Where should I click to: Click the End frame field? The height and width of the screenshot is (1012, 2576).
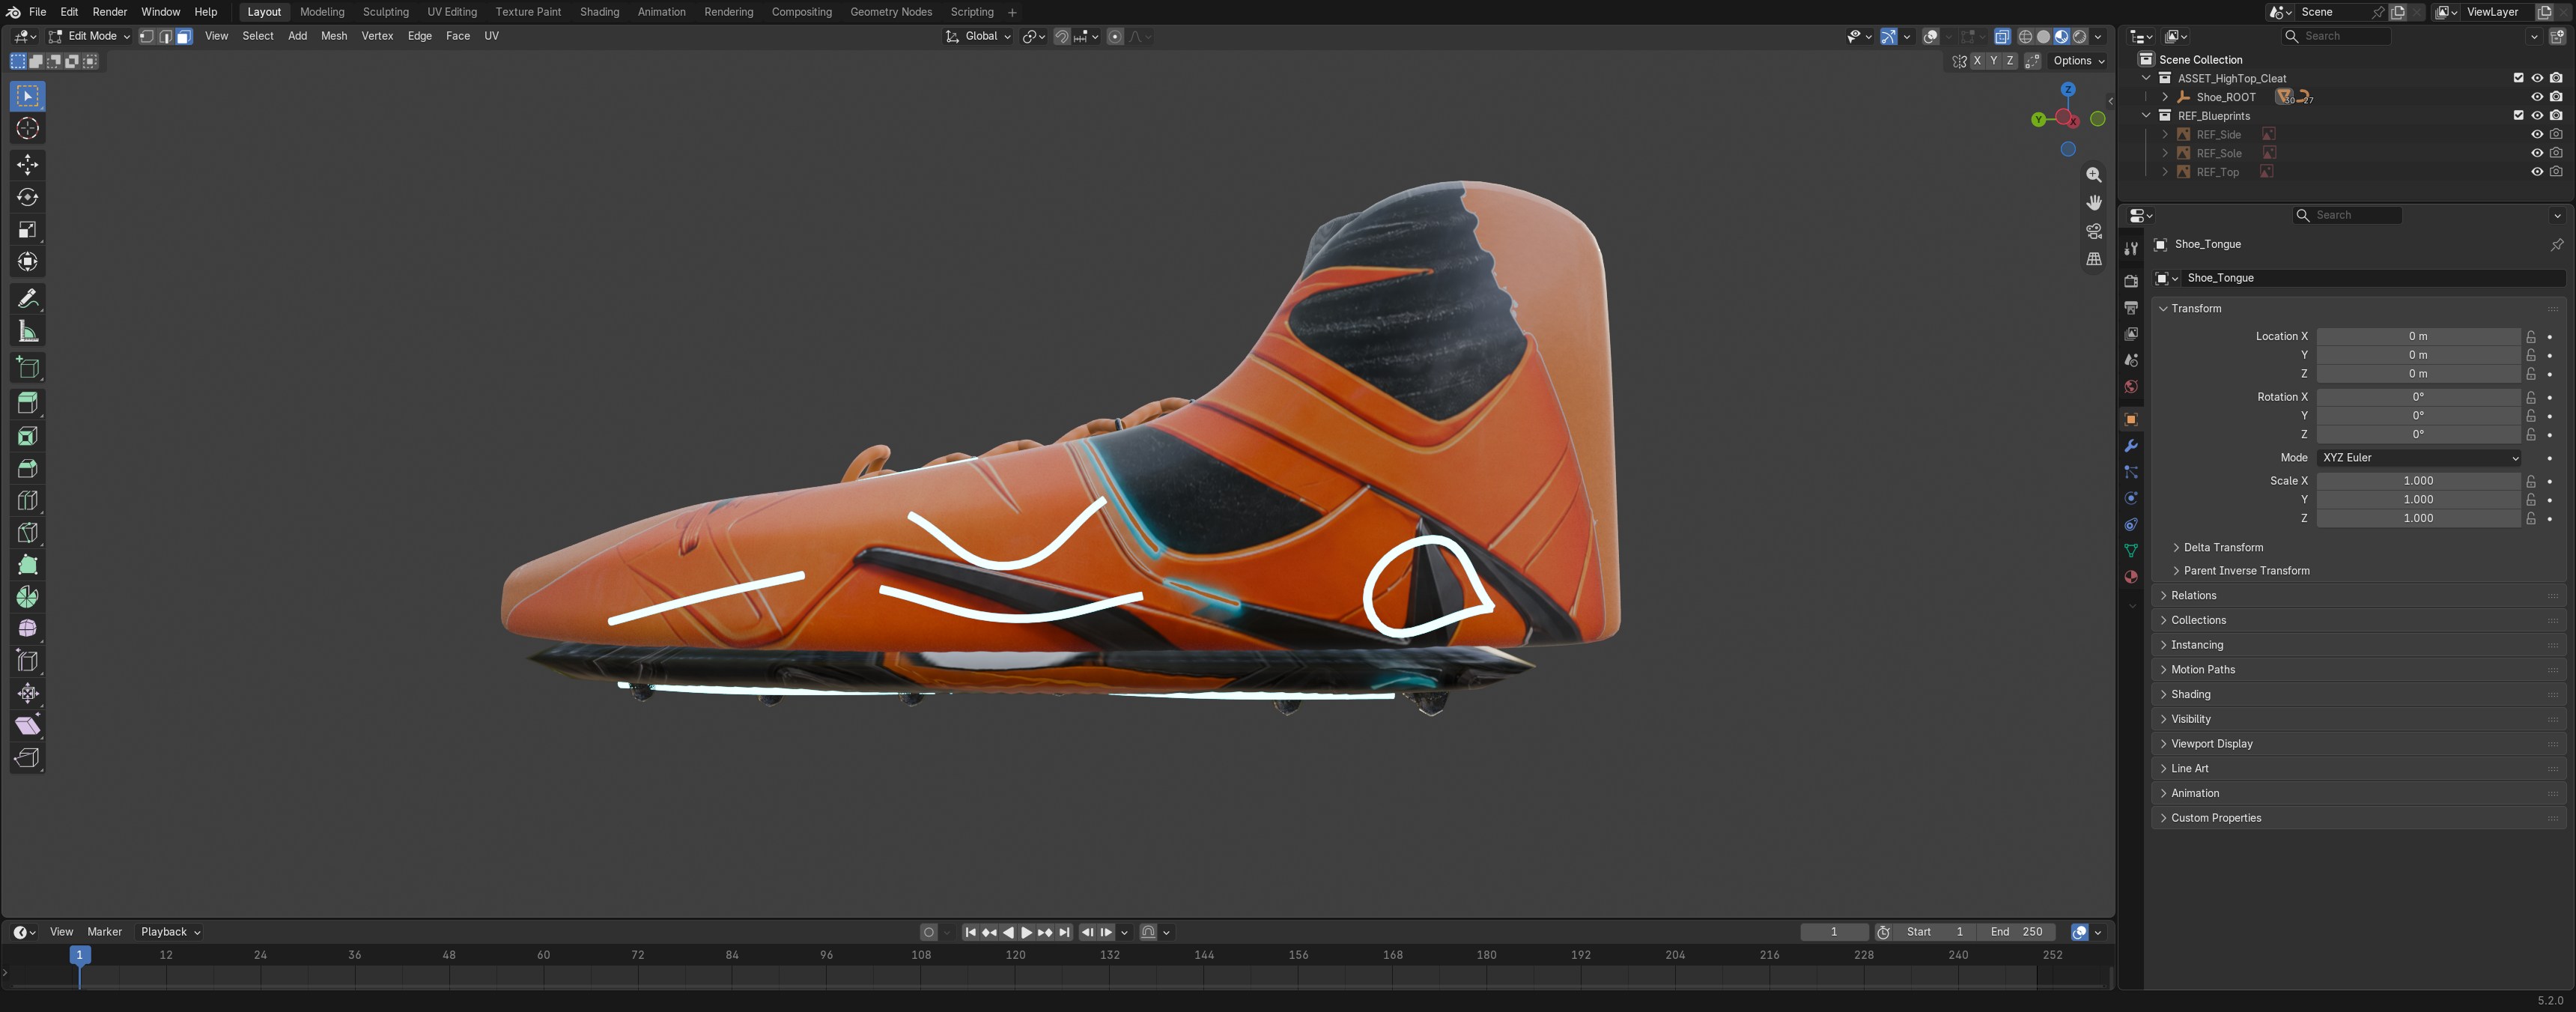pos(2017,932)
